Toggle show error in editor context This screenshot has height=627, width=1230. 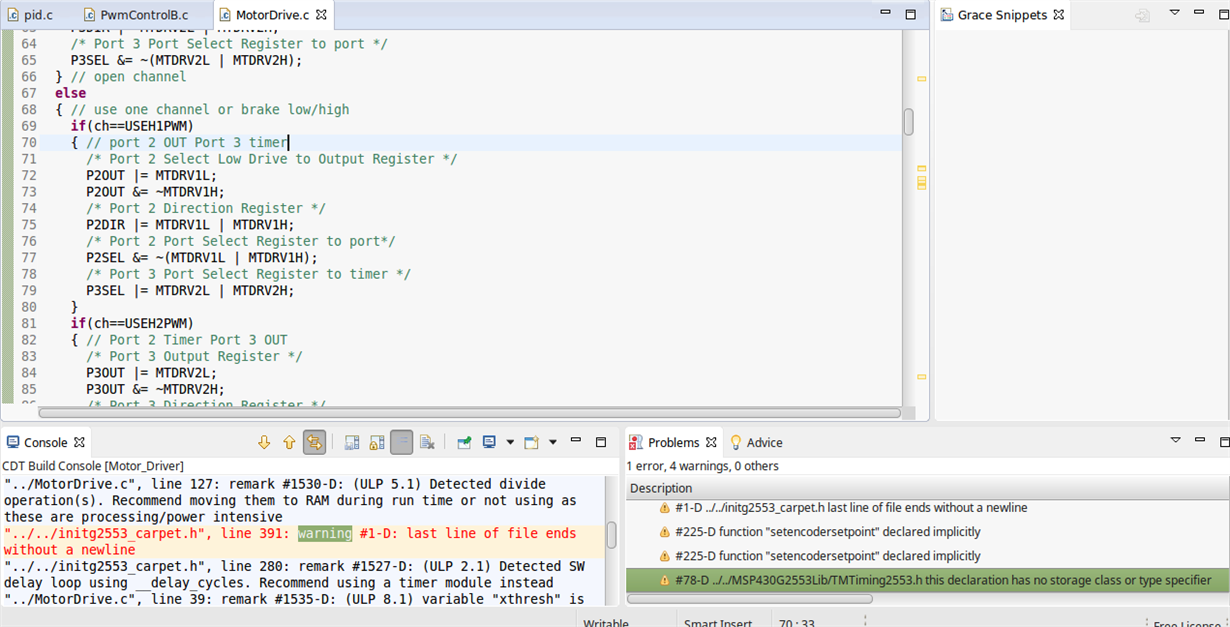(314, 442)
